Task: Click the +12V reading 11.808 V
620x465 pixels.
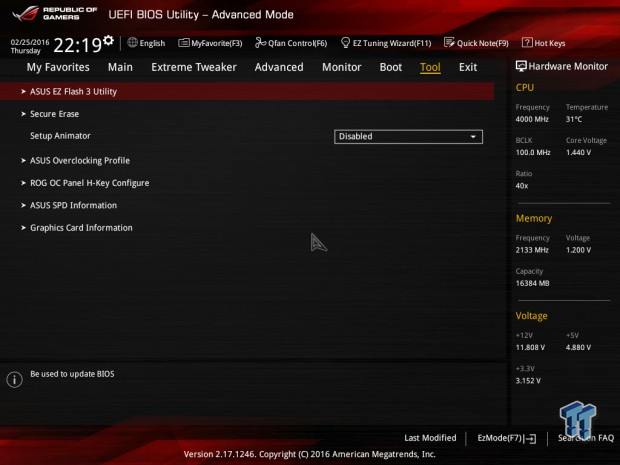Action: click(x=530, y=347)
